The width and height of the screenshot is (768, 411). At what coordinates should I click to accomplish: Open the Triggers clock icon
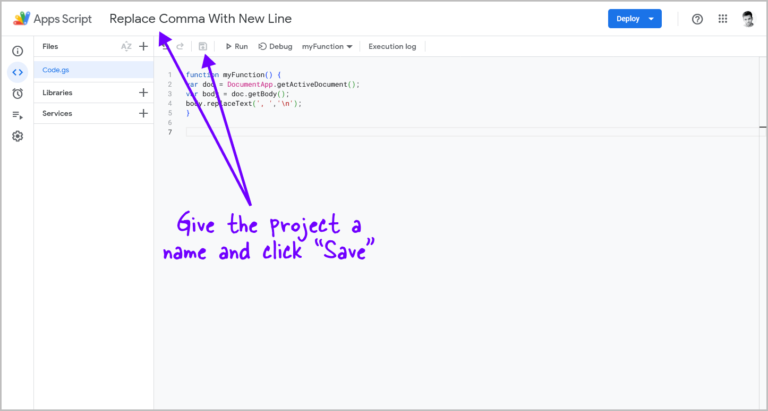[x=18, y=94]
